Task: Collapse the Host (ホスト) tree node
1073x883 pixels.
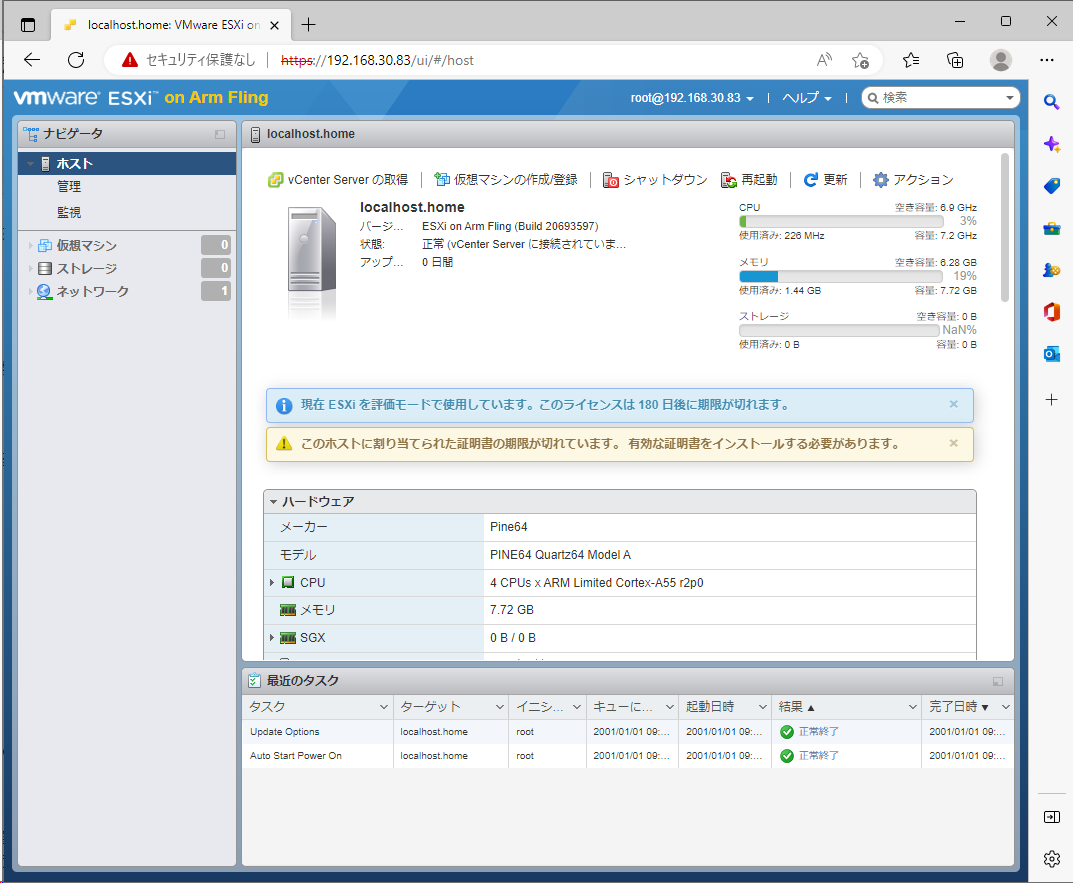Action: point(30,164)
